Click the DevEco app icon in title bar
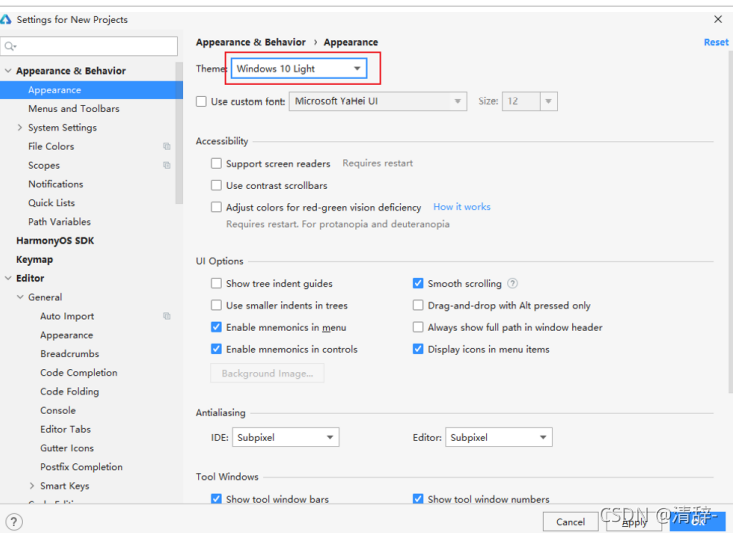The width and height of the screenshot is (733, 533). 6,20
